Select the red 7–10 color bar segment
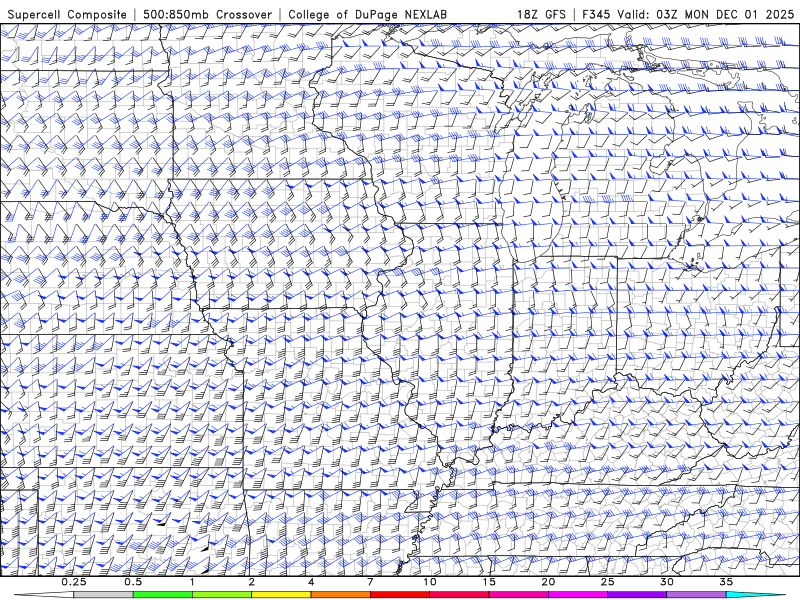Screen dimensions: 800x600 point(400,595)
